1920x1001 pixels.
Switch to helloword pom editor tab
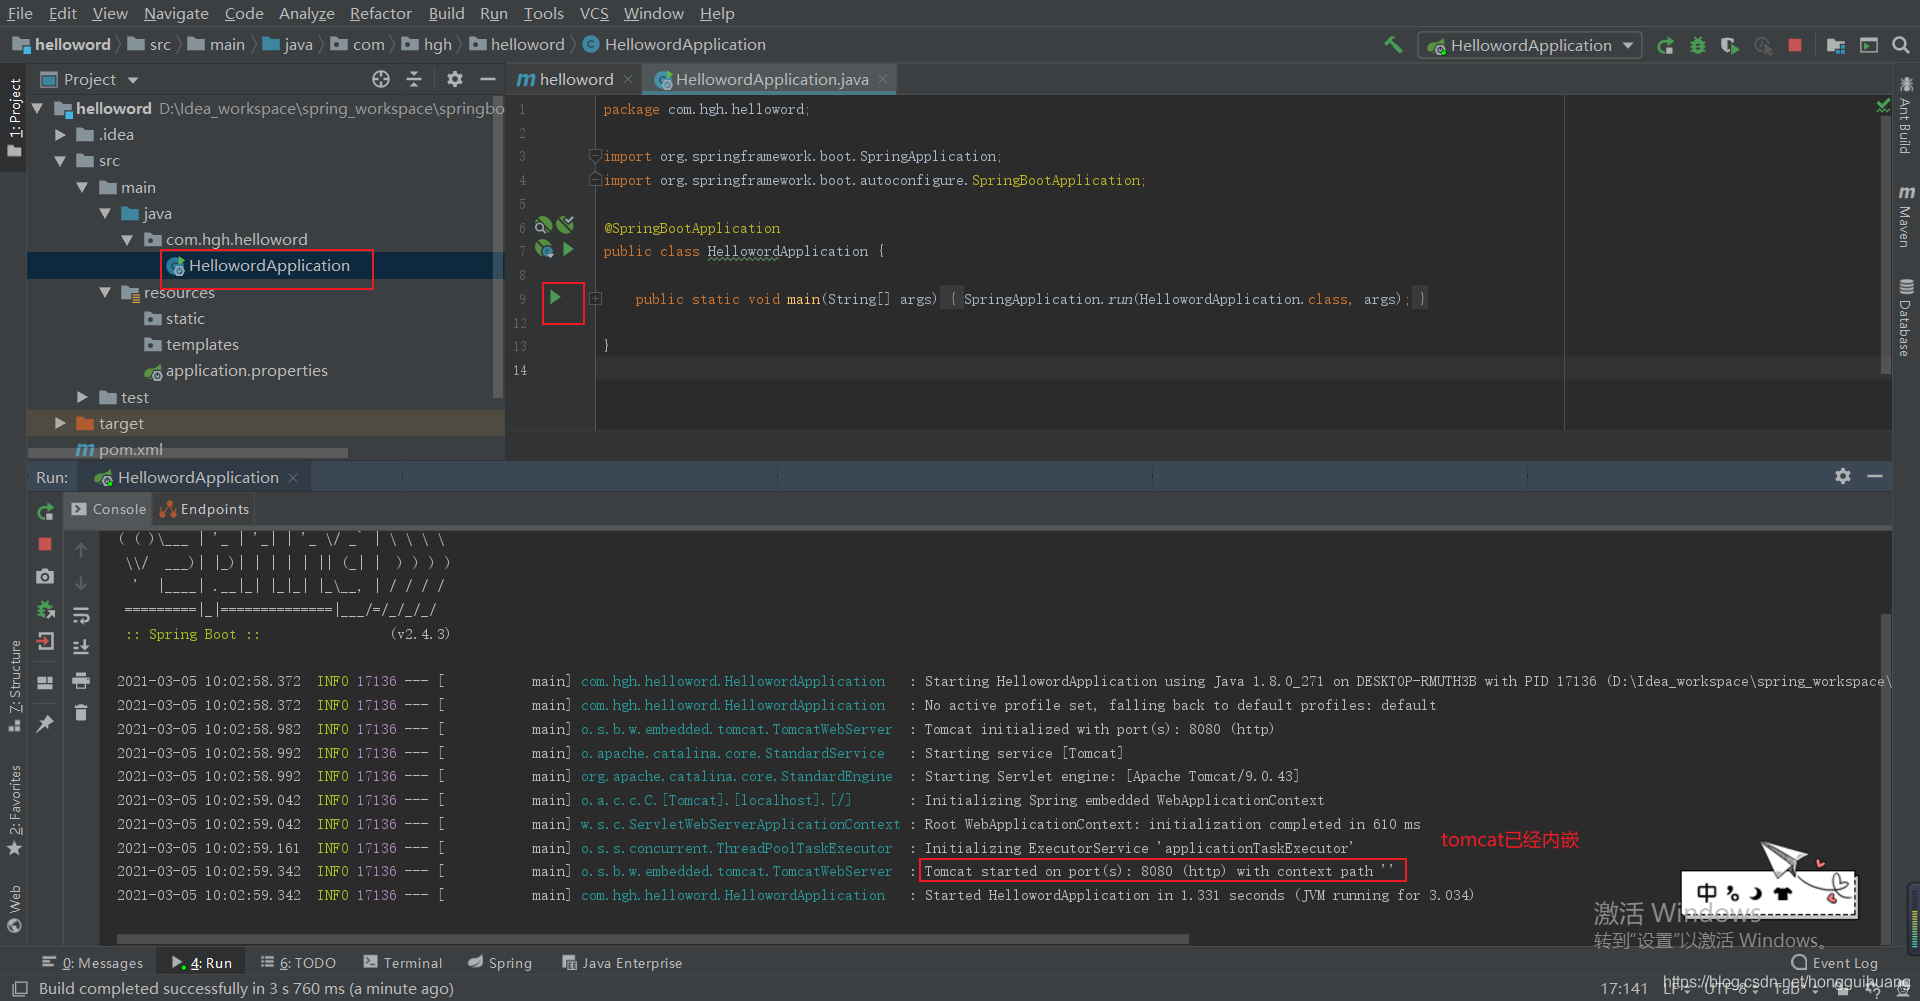pyautogui.click(x=574, y=79)
